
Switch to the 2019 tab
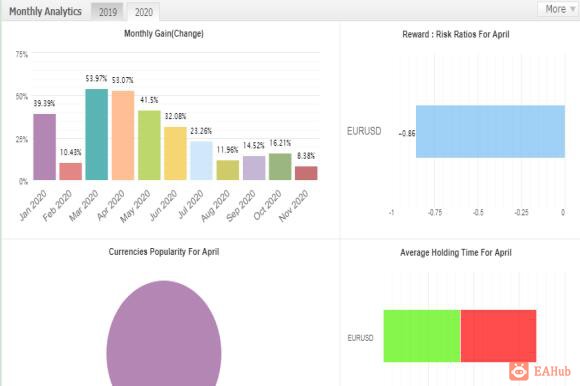coord(108,12)
